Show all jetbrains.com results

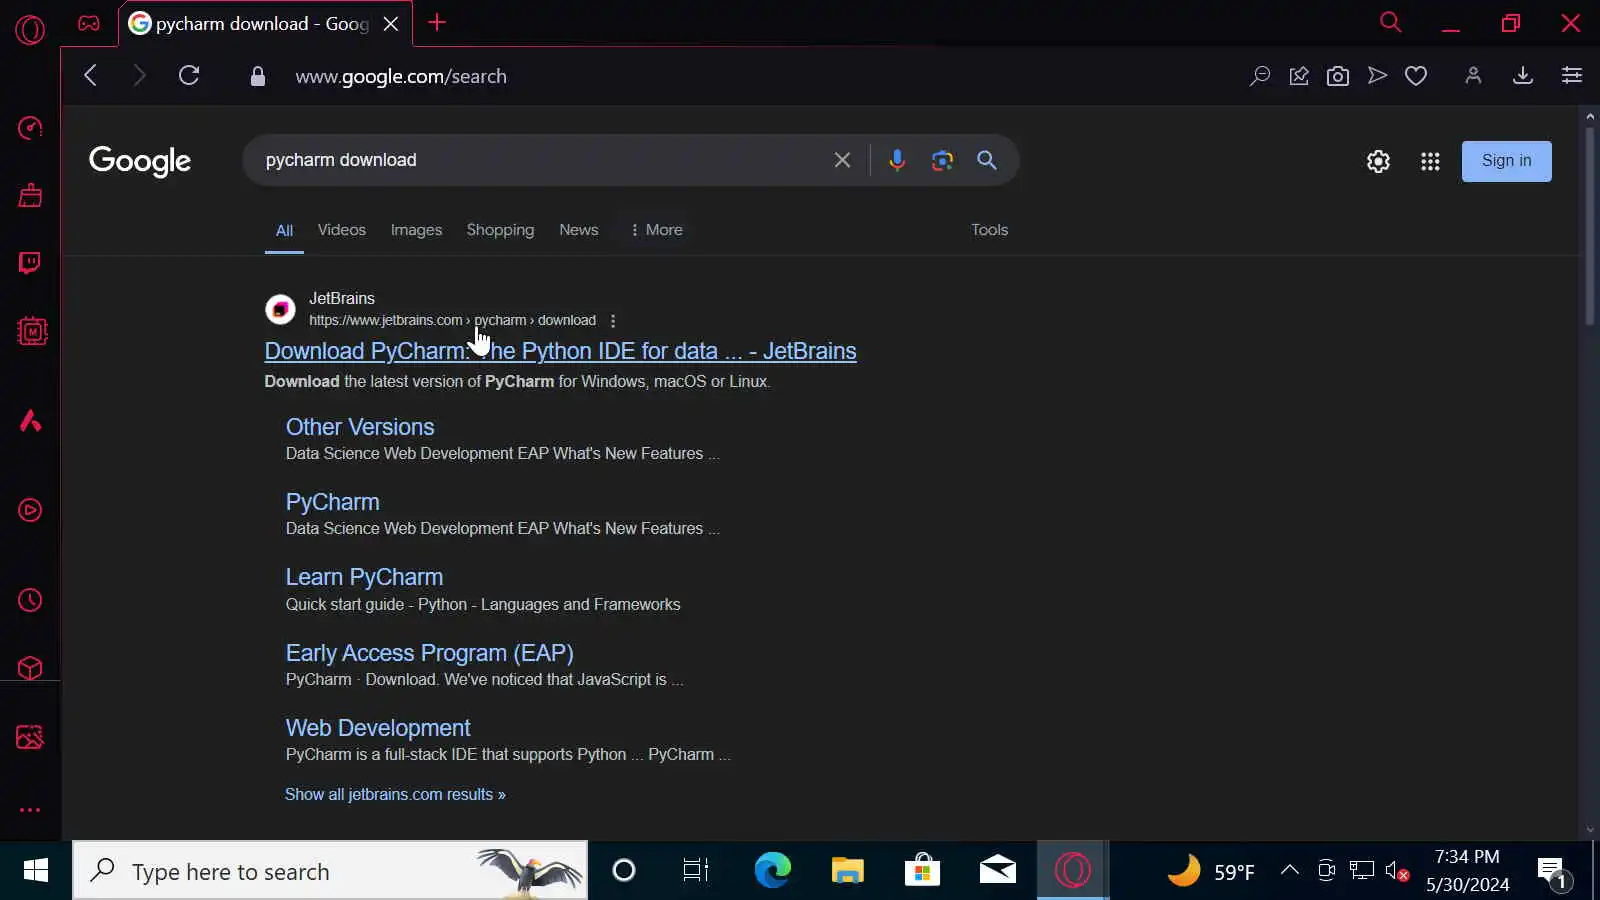click(x=395, y=794)
